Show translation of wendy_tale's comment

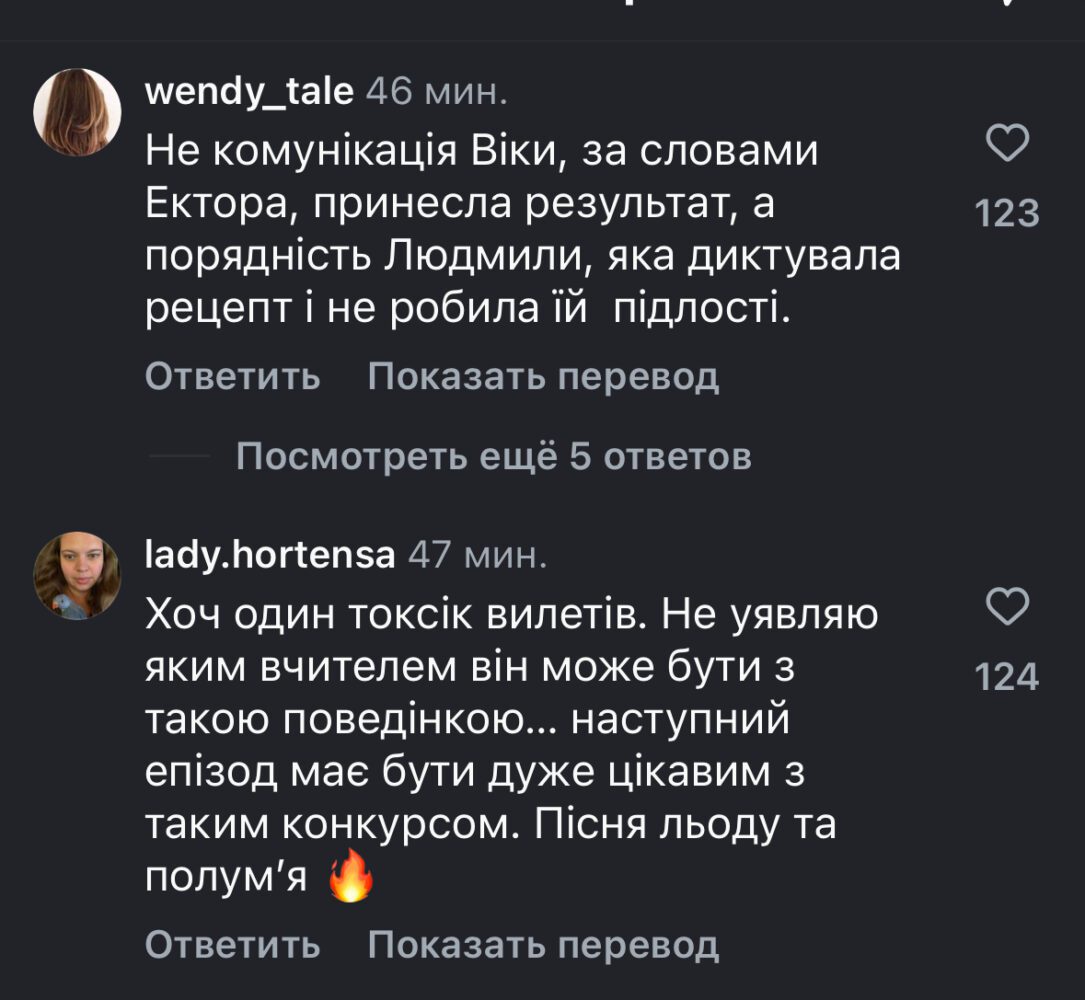pos(543,377)
